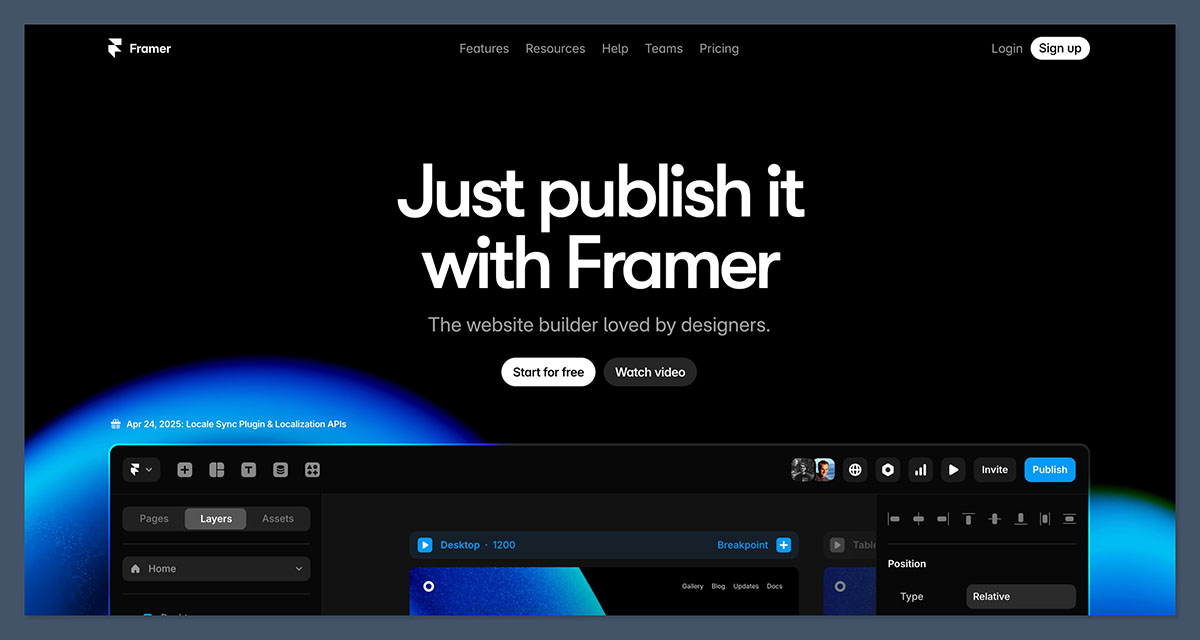Click the second collaborator avatar

[824, 470]
